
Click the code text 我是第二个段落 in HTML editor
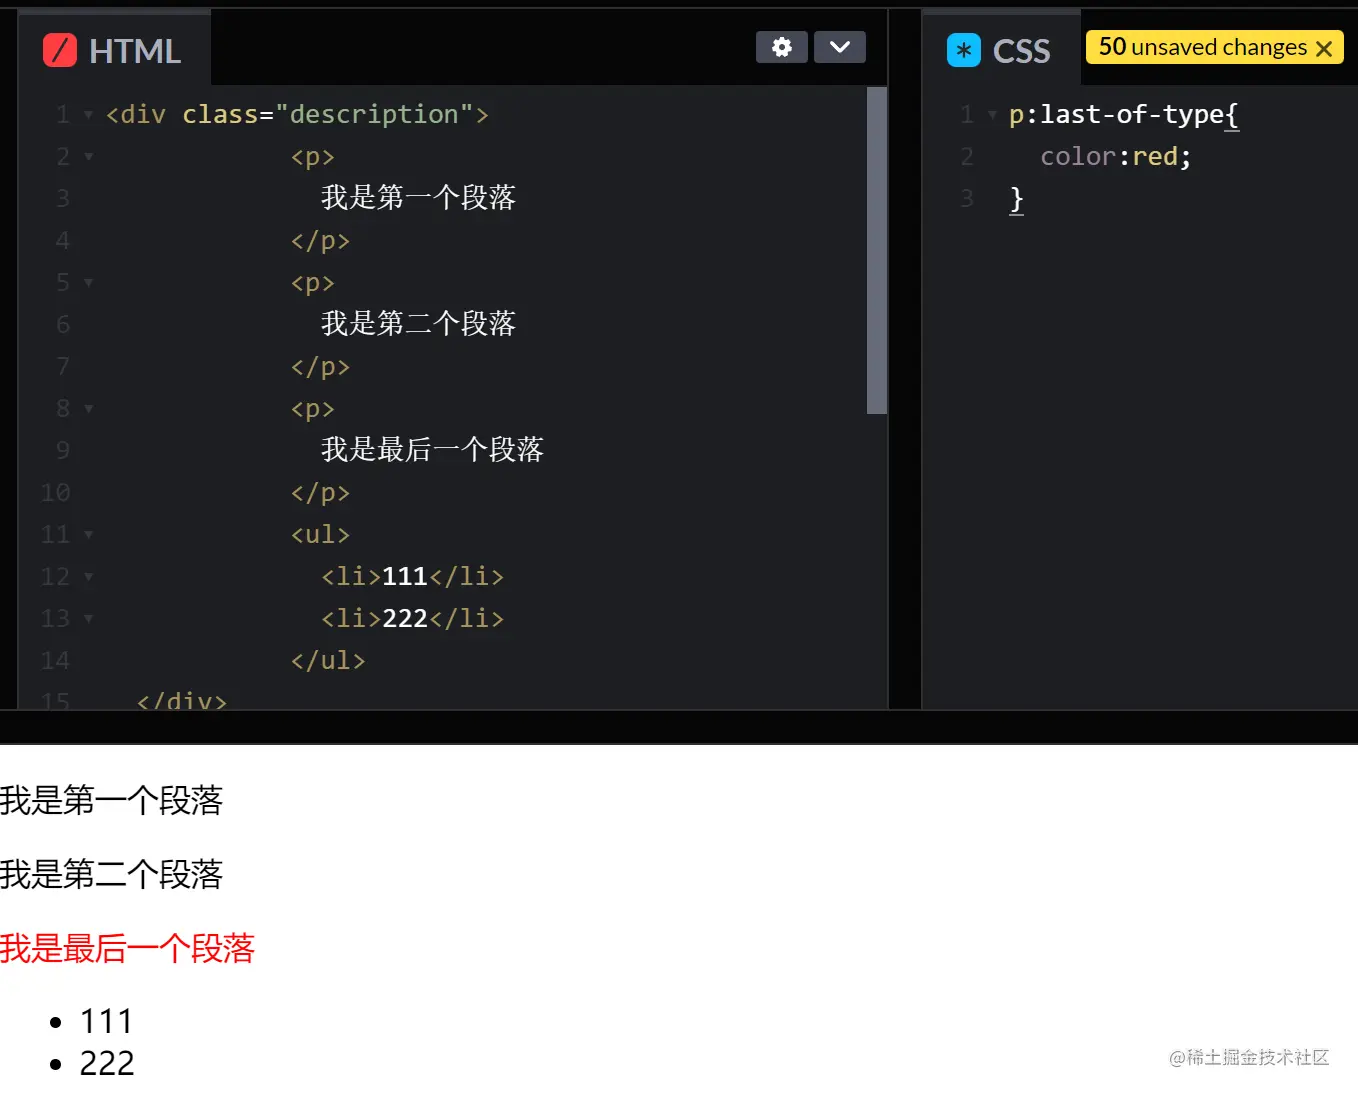(418, 324)
